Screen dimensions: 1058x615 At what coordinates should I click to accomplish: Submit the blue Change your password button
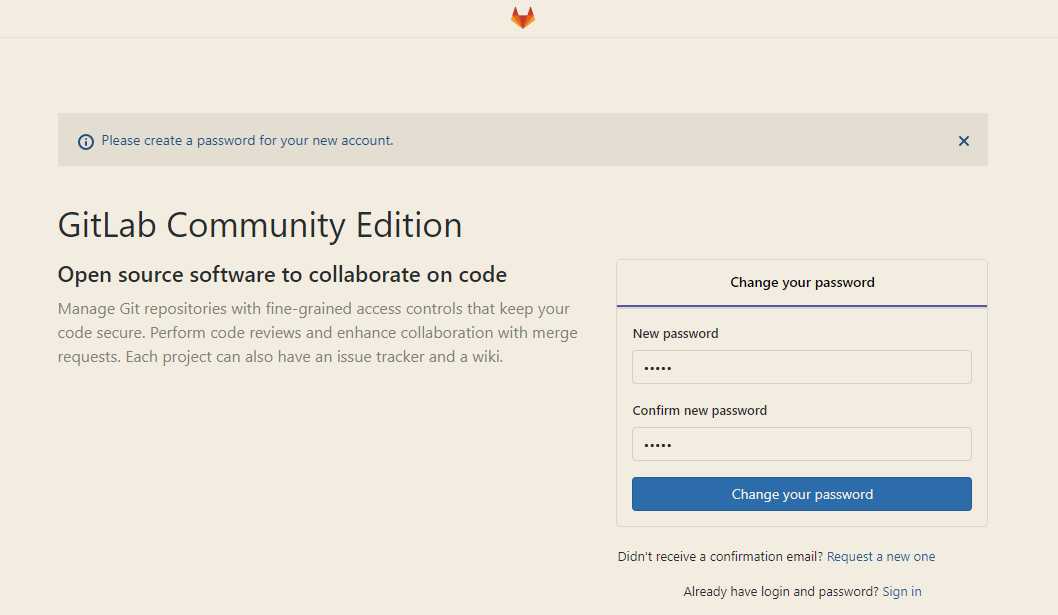[802, 494]
